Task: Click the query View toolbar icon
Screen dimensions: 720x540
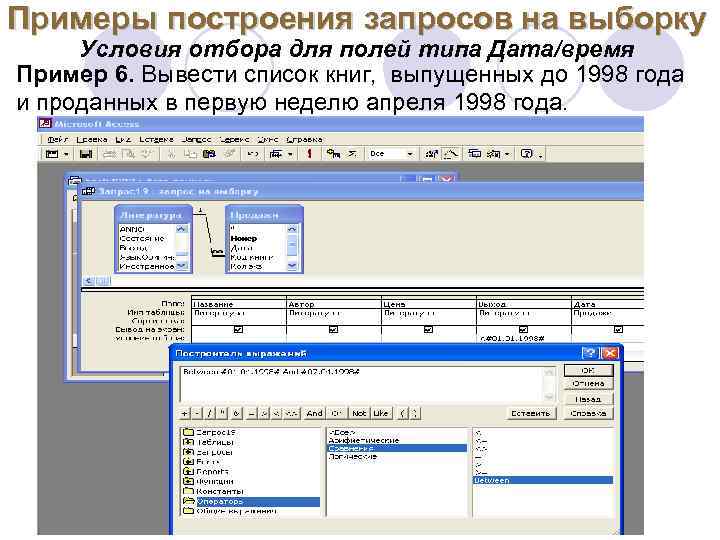Action: click(52, 154)
